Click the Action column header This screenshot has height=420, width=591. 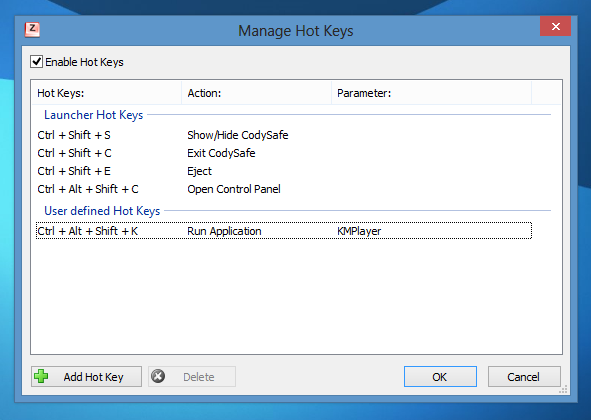coord(256,93)
